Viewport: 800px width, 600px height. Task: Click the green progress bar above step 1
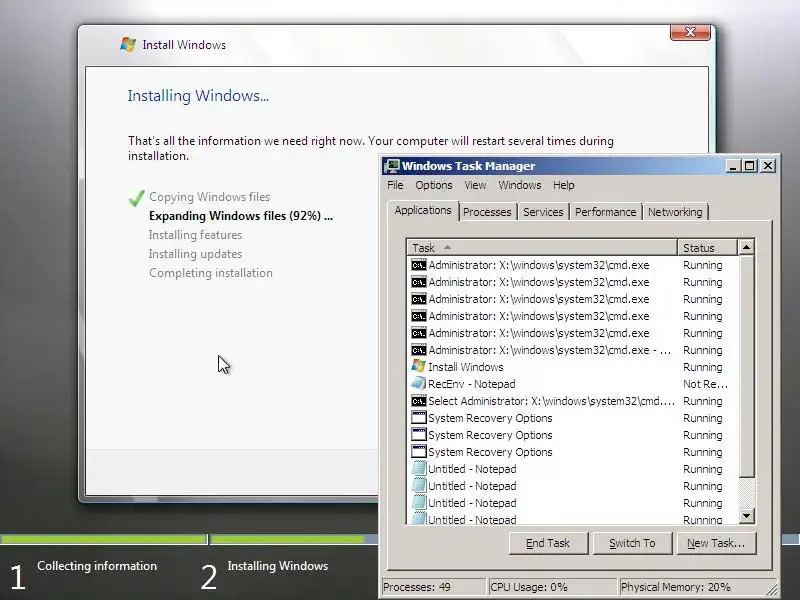(x=104, y=539)
